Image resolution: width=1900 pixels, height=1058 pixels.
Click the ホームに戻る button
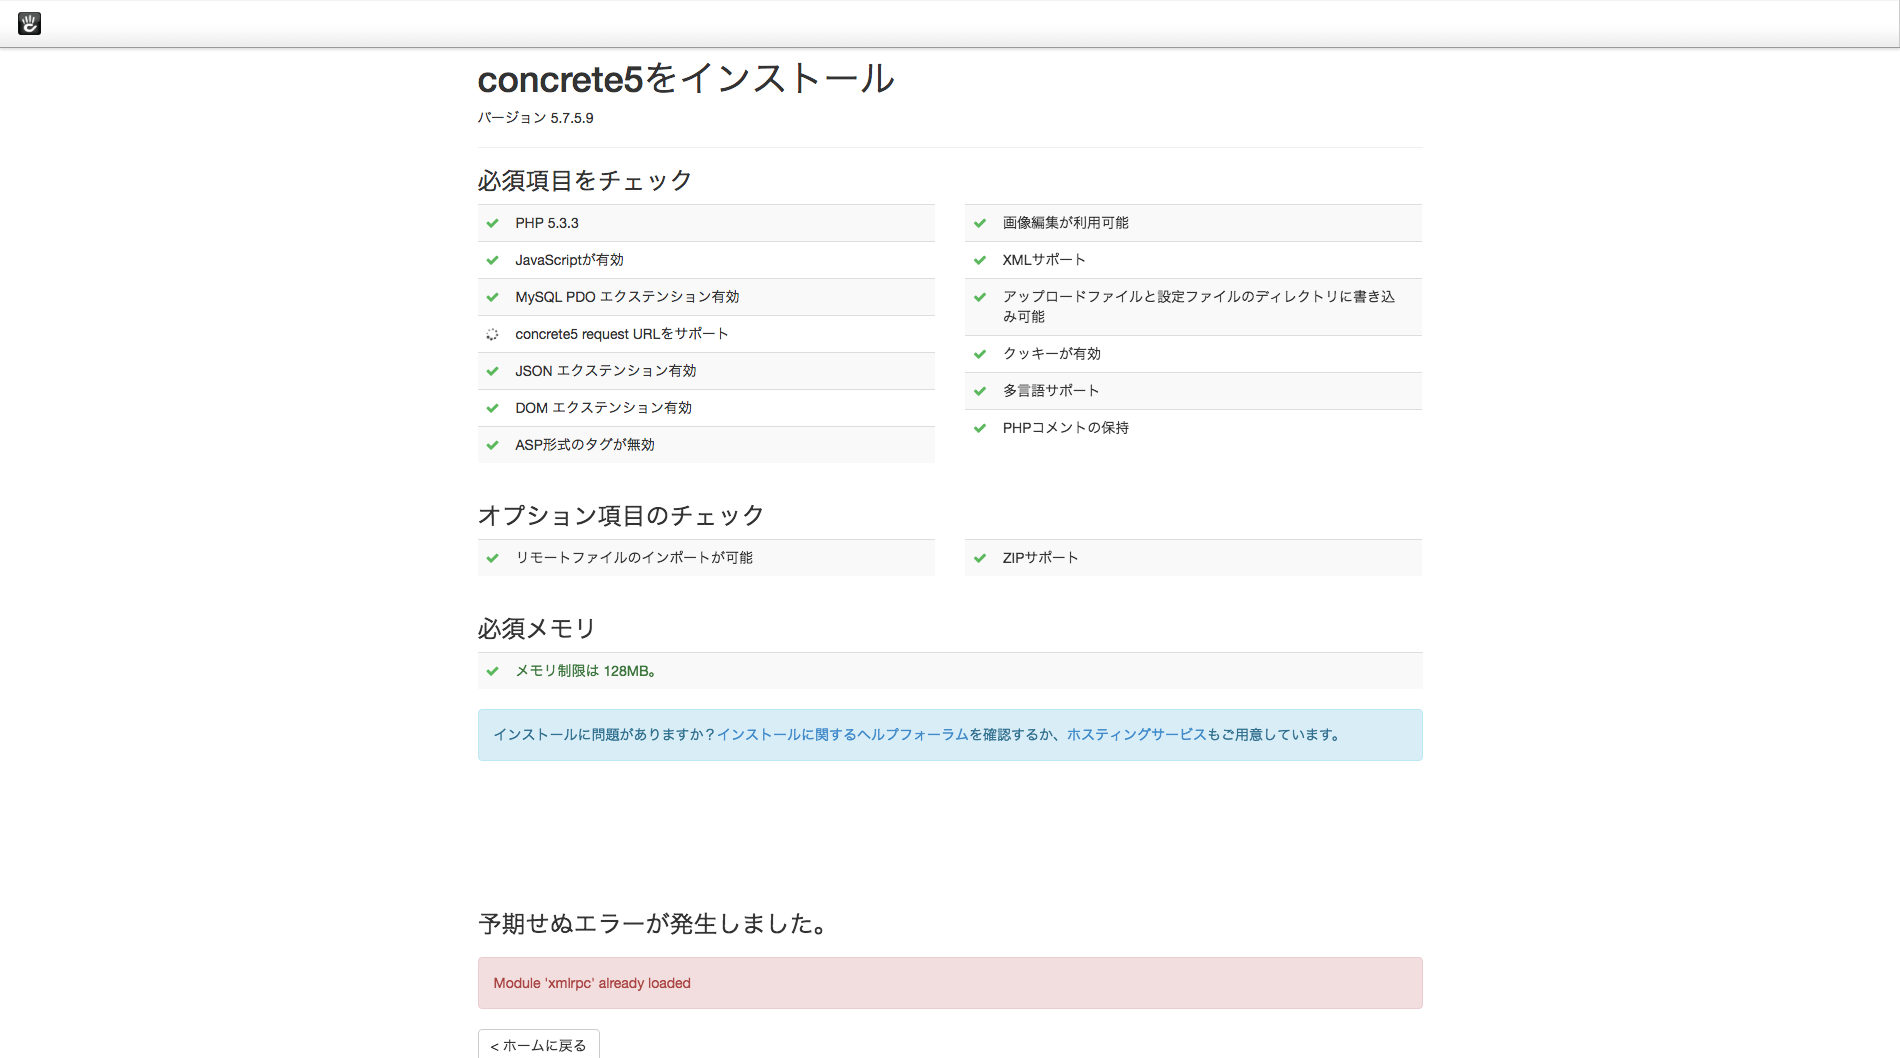point(539,1044)
